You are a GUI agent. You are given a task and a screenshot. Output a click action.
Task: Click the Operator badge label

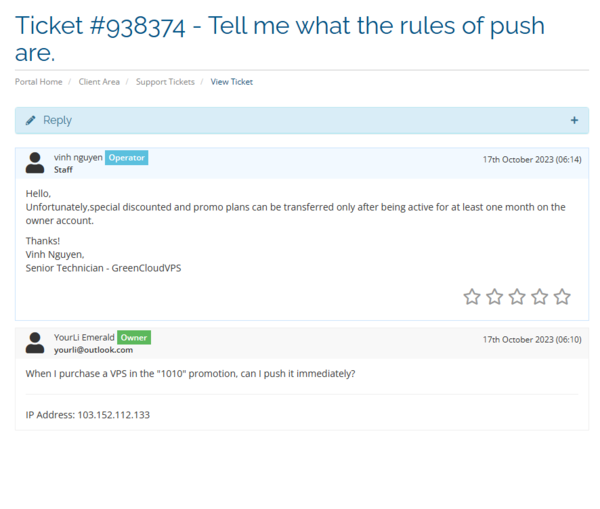click(x=127, y=158)
